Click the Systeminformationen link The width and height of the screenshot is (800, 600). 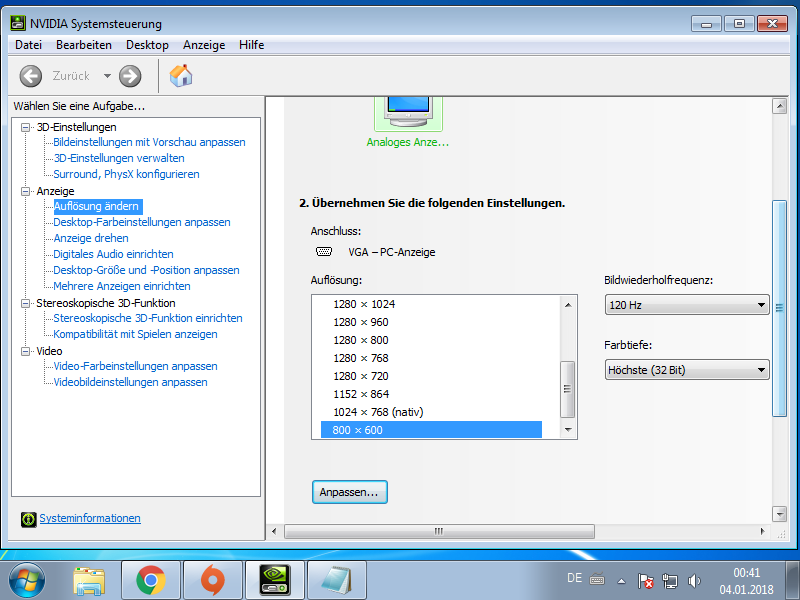pyautogui.click(x=90, y=518)
